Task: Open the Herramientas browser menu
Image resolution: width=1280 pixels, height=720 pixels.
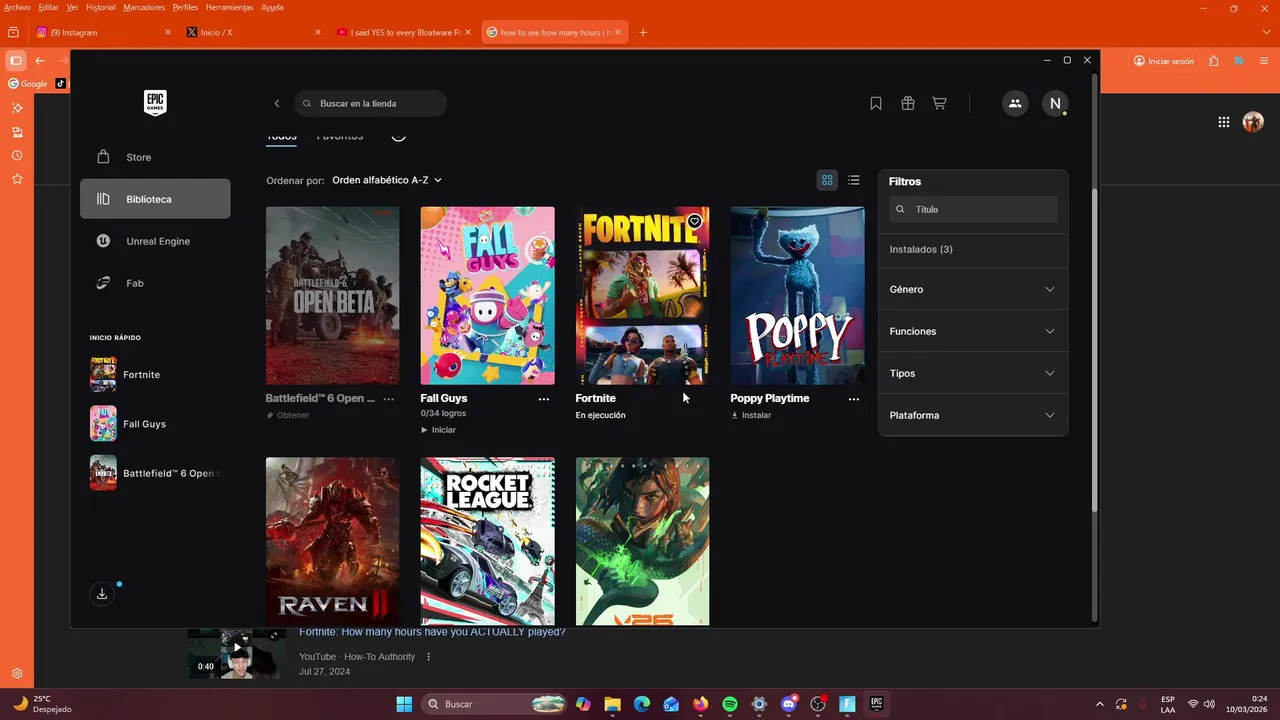Action: pos(229,7)
